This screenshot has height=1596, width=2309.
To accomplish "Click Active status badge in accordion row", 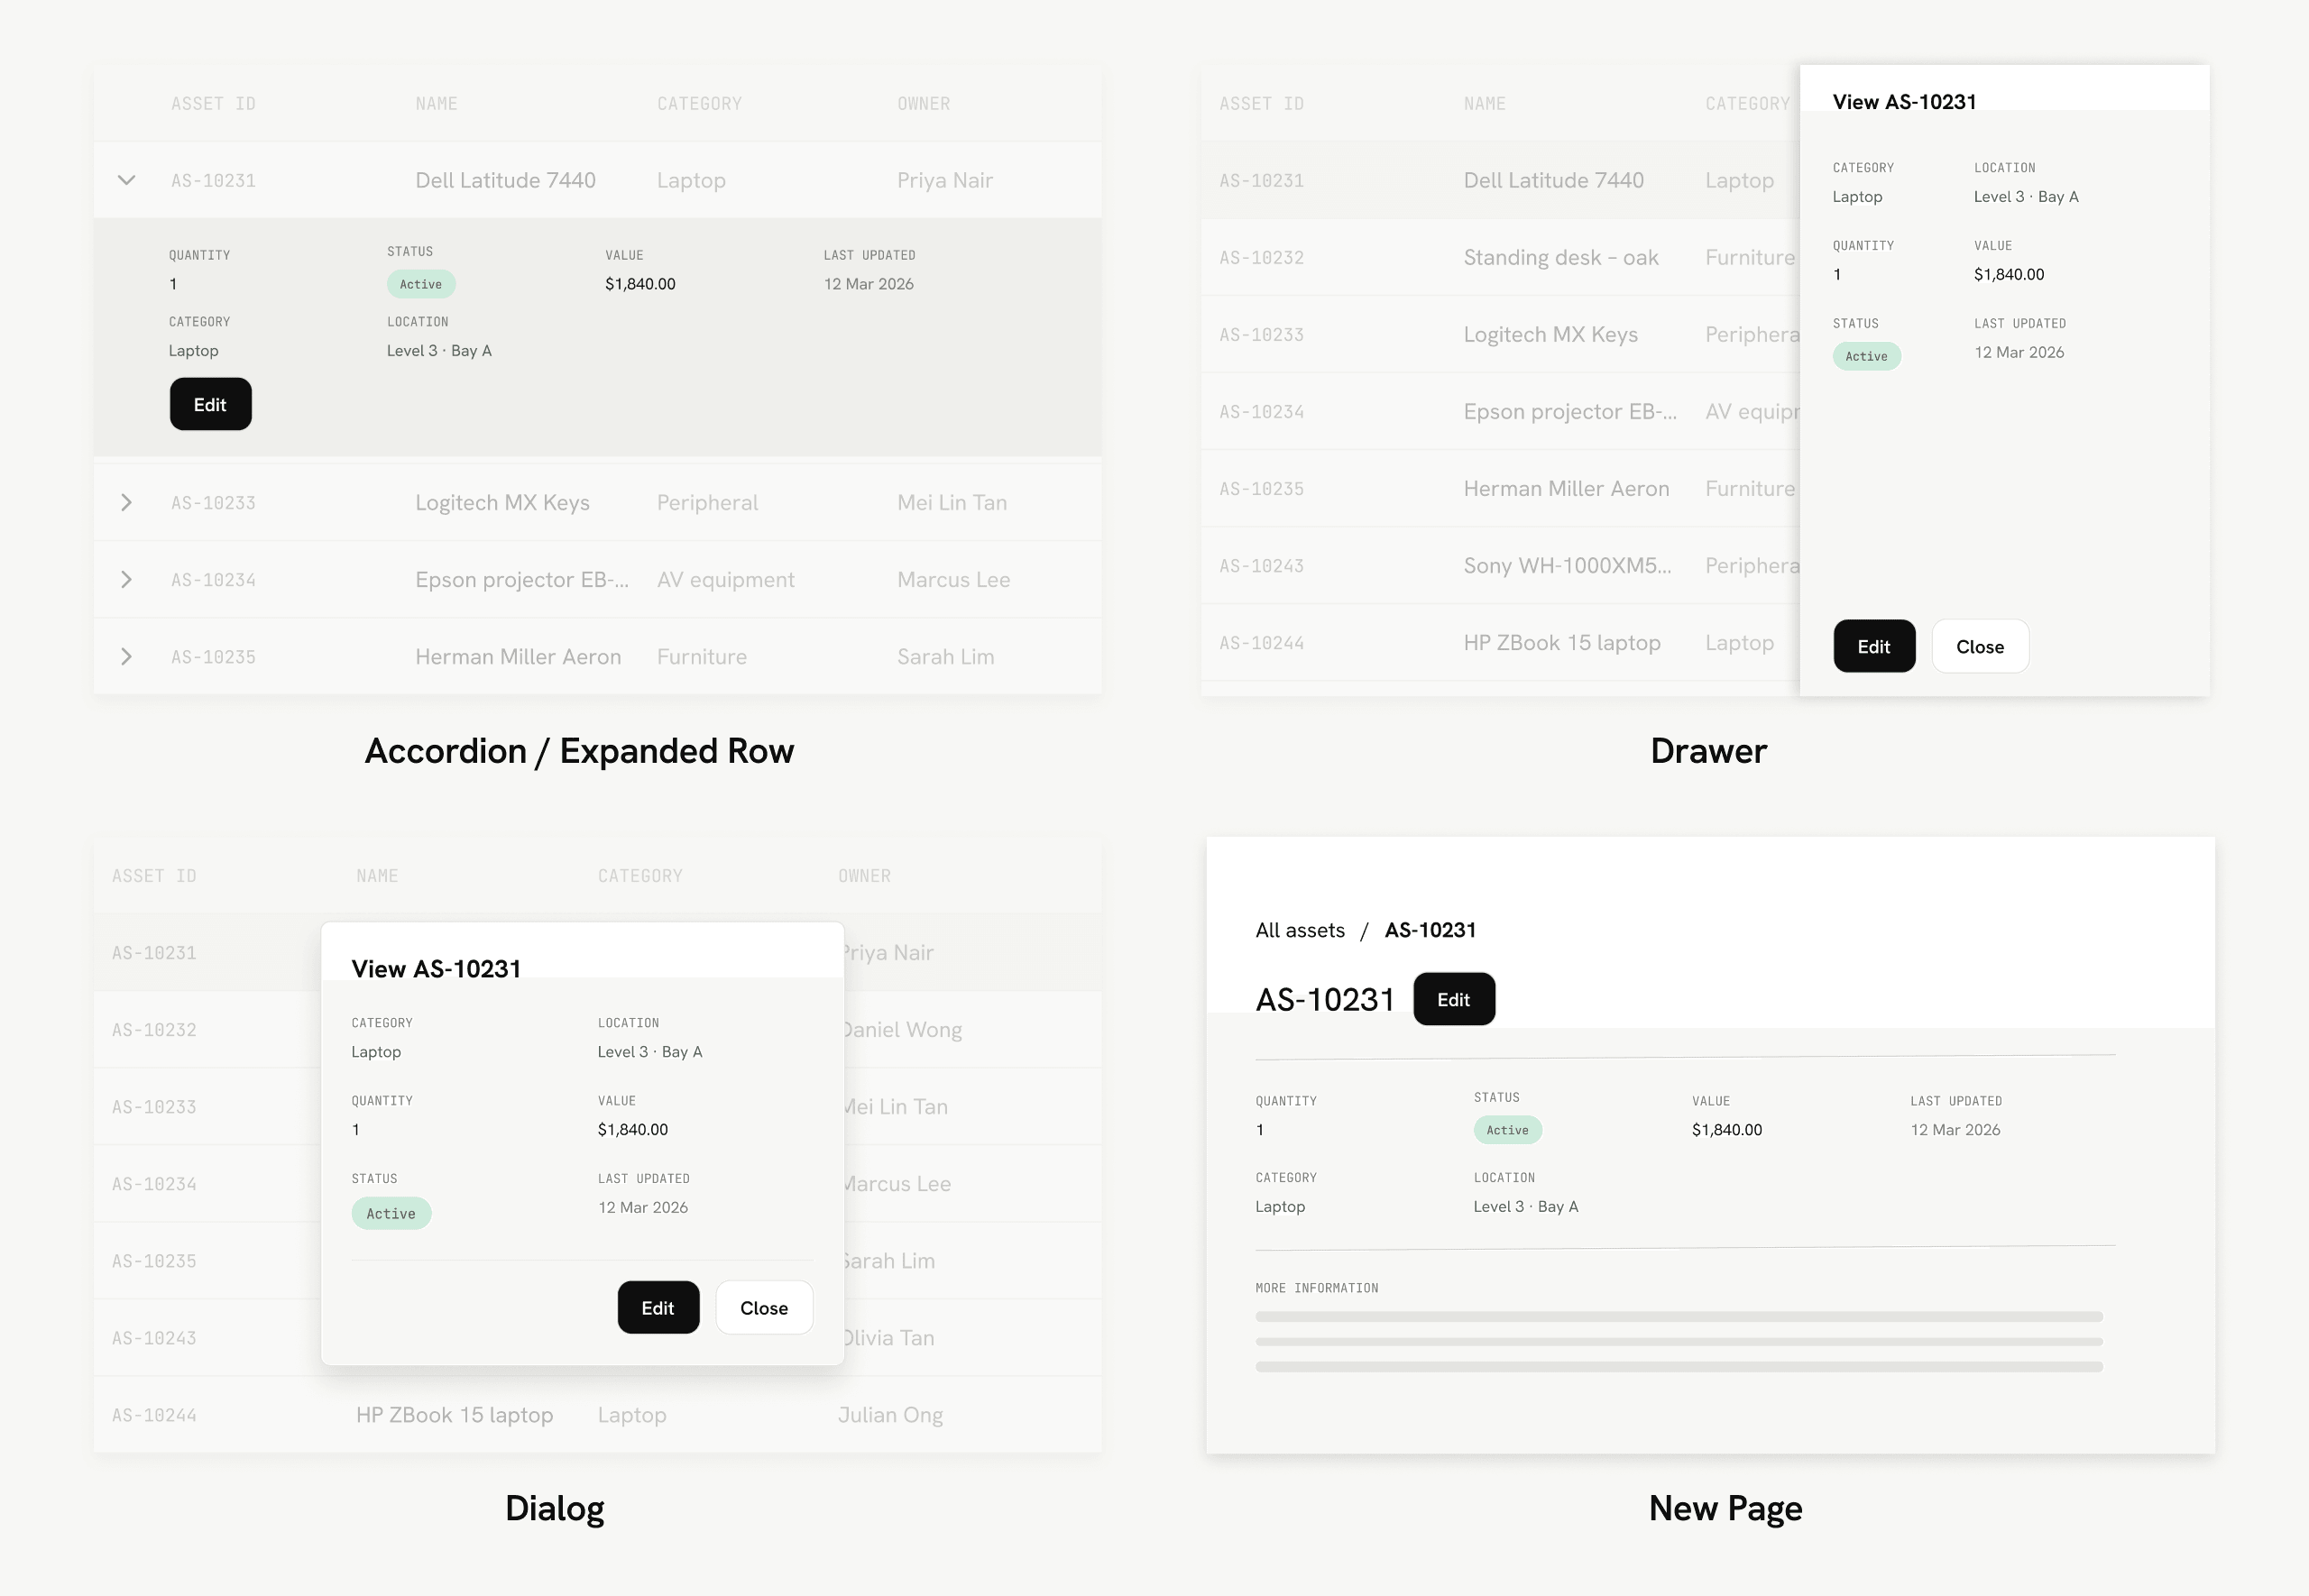I will click(x=421, y=284).
